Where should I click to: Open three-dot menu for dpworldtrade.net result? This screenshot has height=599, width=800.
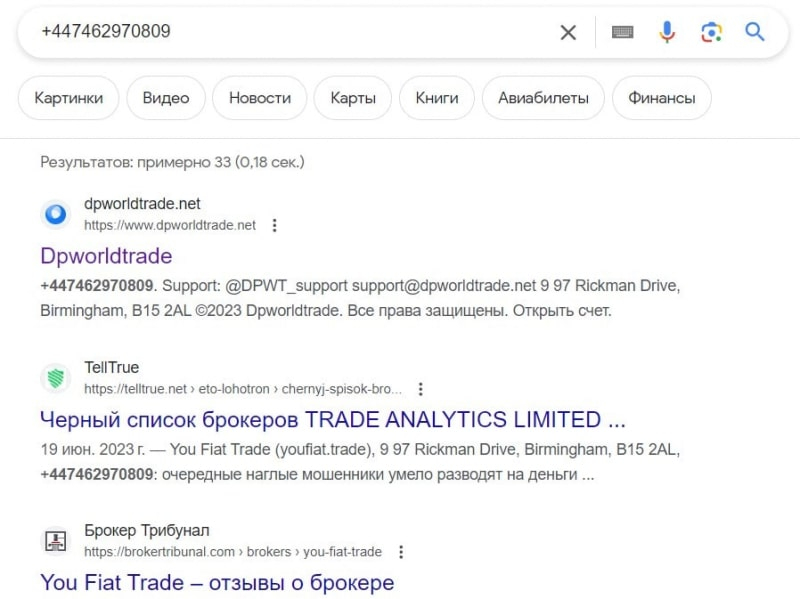point(274,225)
